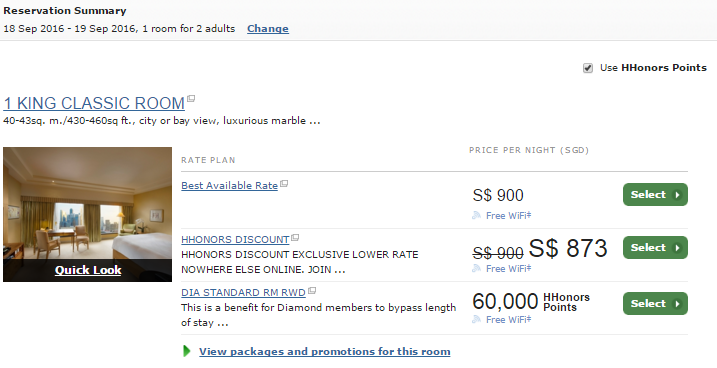Open Quick Look on room photo
Screen dimensions: 717x368
[x=88, y=270]
